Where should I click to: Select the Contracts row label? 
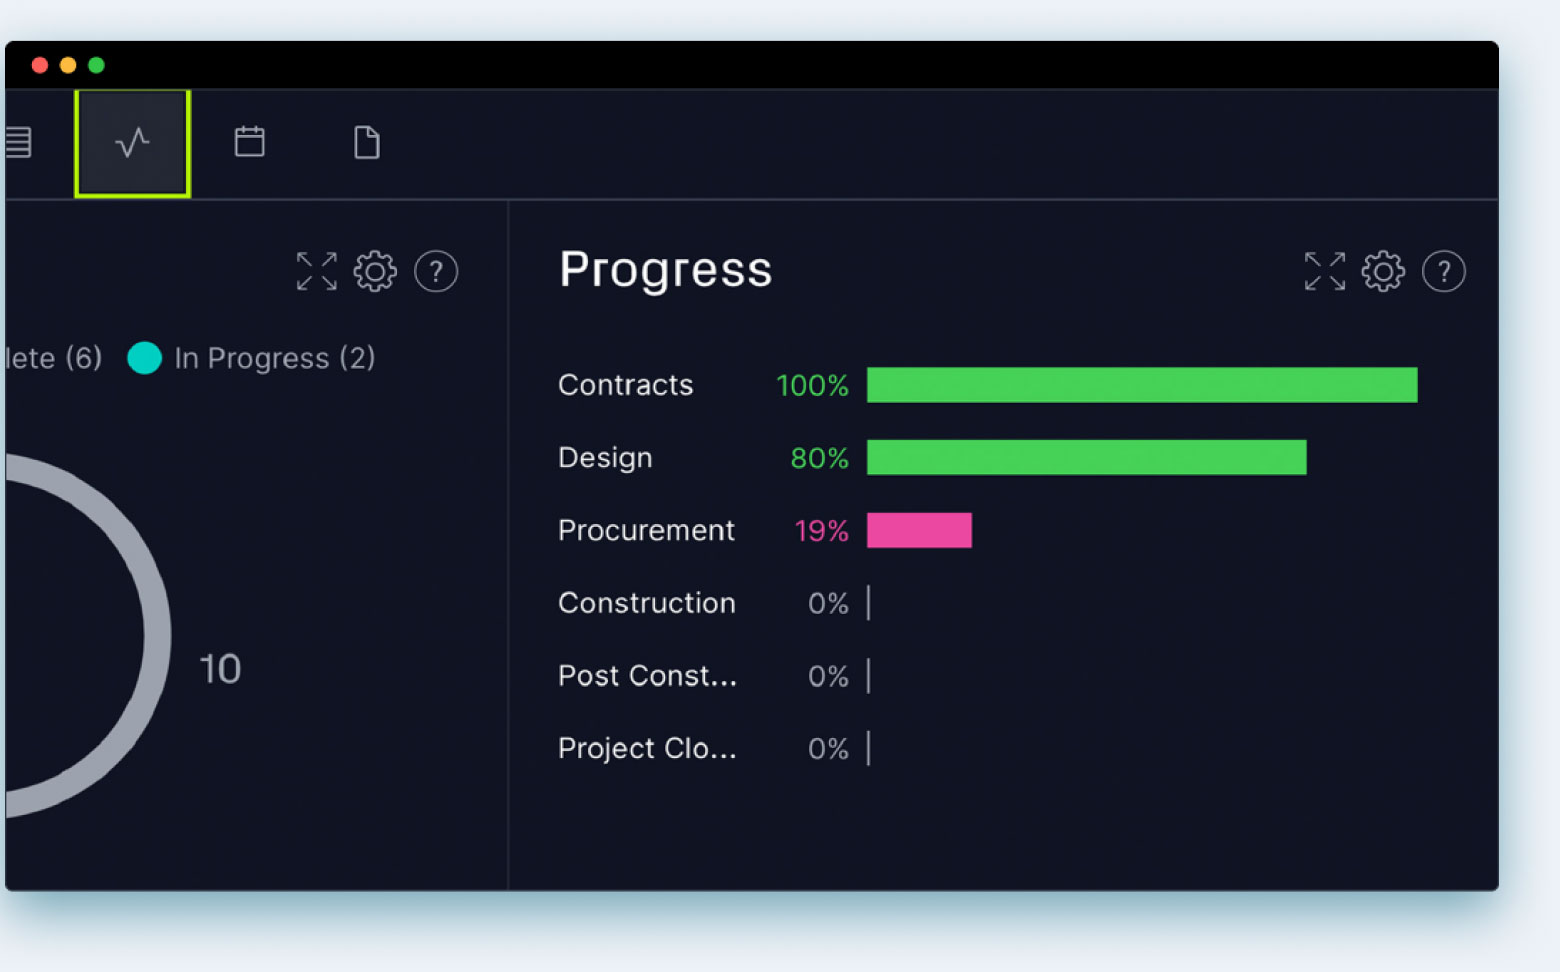tap(625, 385)
